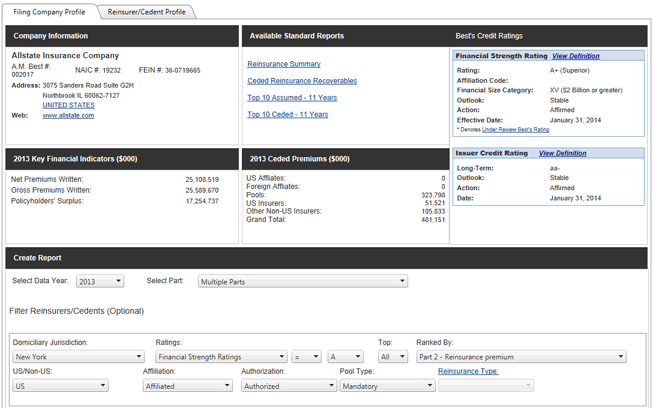Open the Authorization dropdown
This screenshot has height=408, width=653.
[x=289, y=386]
